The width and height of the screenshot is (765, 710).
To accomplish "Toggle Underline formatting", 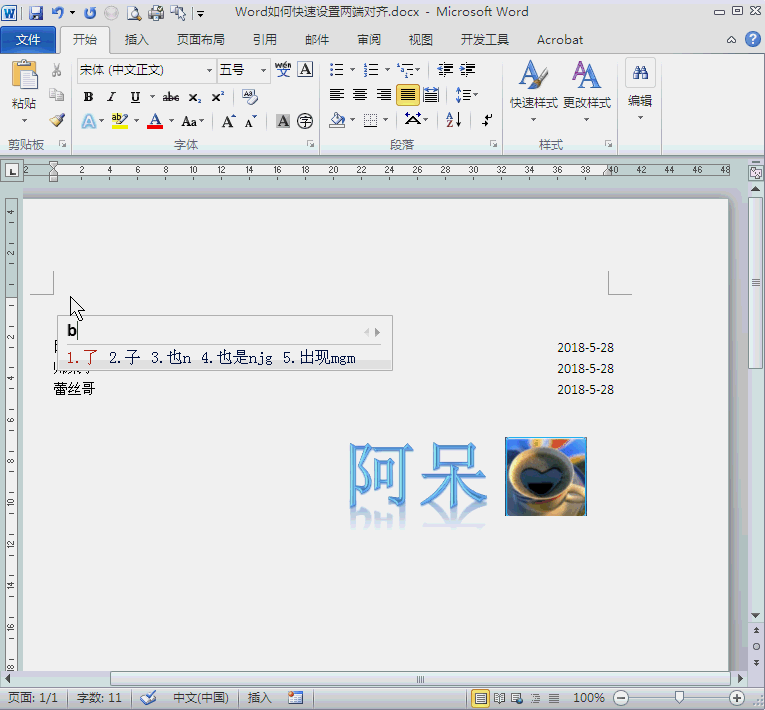I will pos(135,97).
